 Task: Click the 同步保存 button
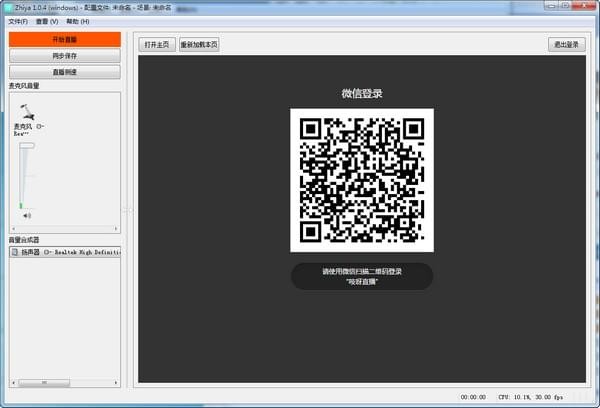pyautogui.click(x=65, y=56)
